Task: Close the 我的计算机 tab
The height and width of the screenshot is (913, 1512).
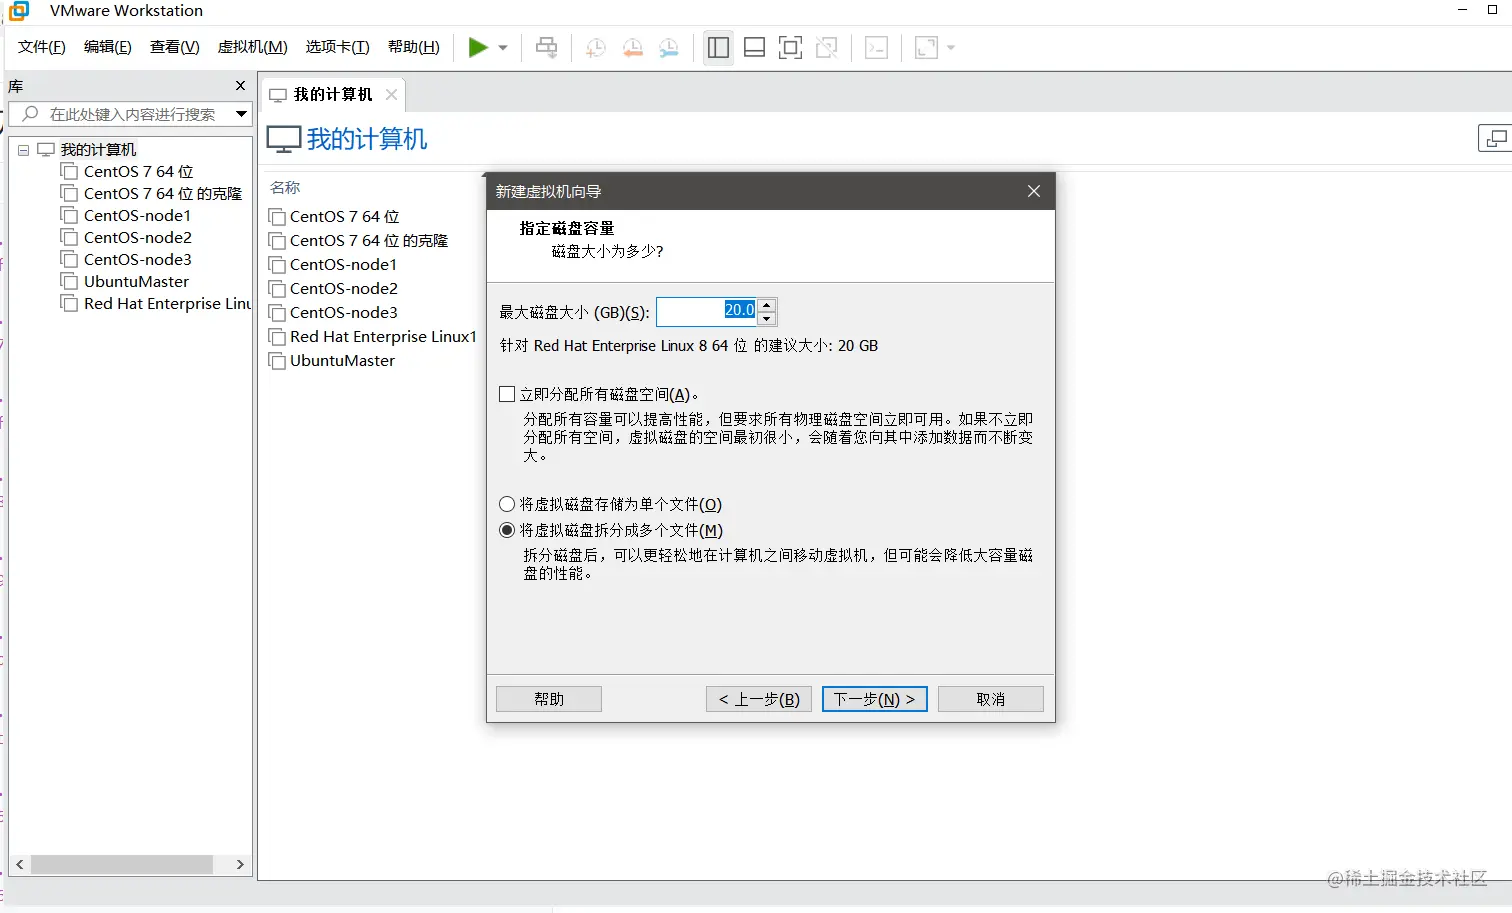Action: (391, 95)
